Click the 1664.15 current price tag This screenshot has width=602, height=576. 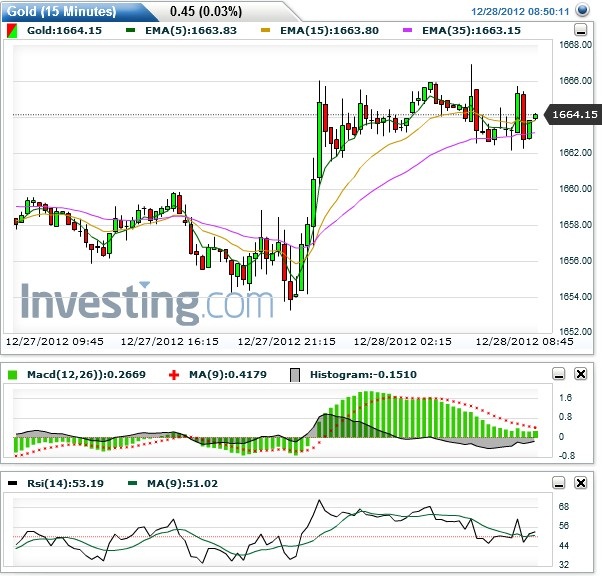coord(574,114)
